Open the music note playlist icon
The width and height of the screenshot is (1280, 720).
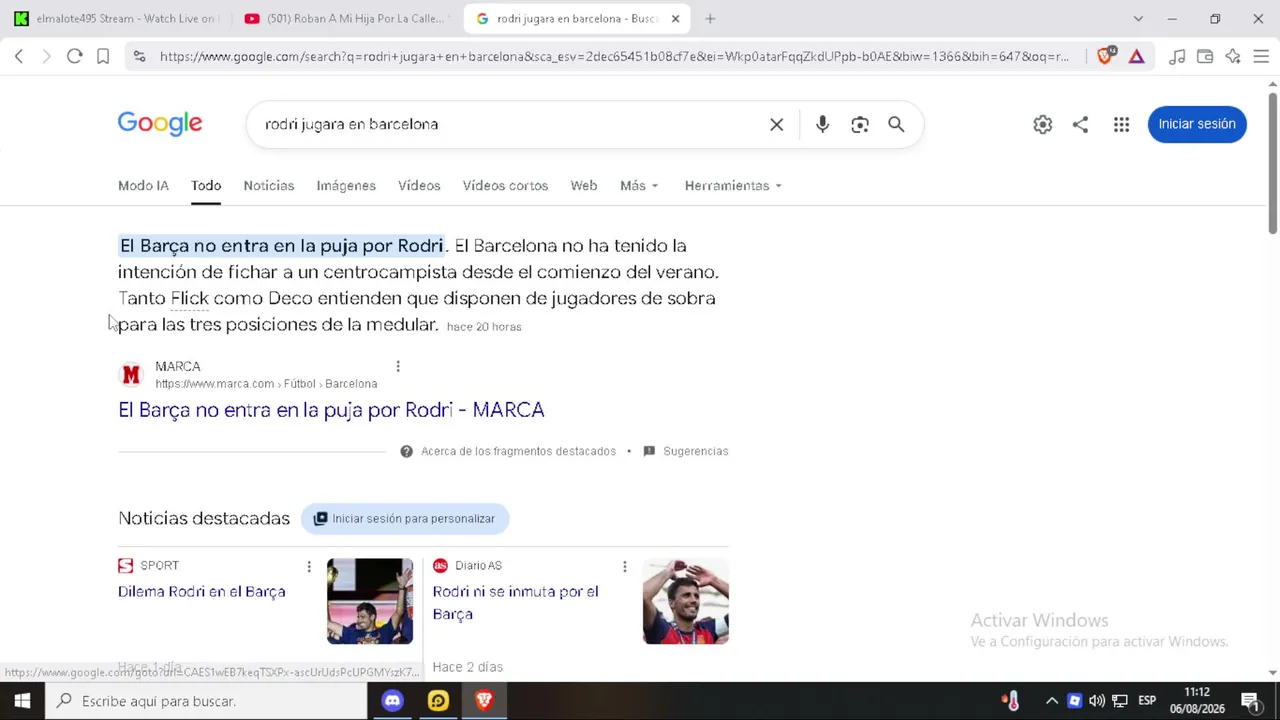tap(1177, 57)
